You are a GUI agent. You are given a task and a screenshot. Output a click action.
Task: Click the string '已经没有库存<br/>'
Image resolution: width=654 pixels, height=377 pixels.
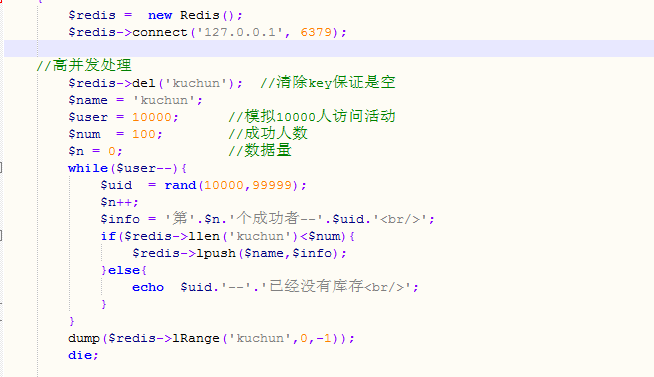click(x=341, y=287)
